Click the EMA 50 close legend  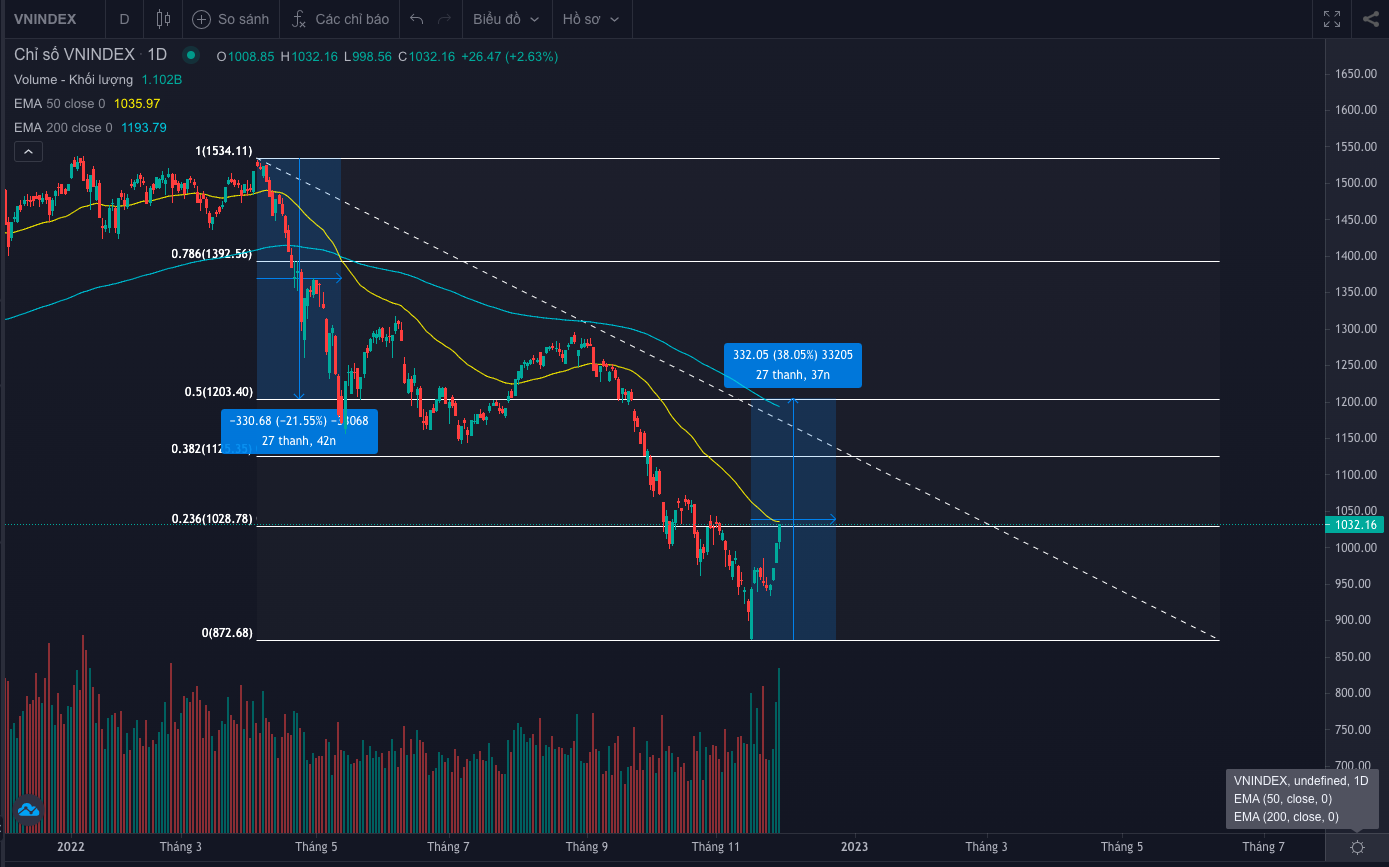pyautogui.click(x=59, y=103)
